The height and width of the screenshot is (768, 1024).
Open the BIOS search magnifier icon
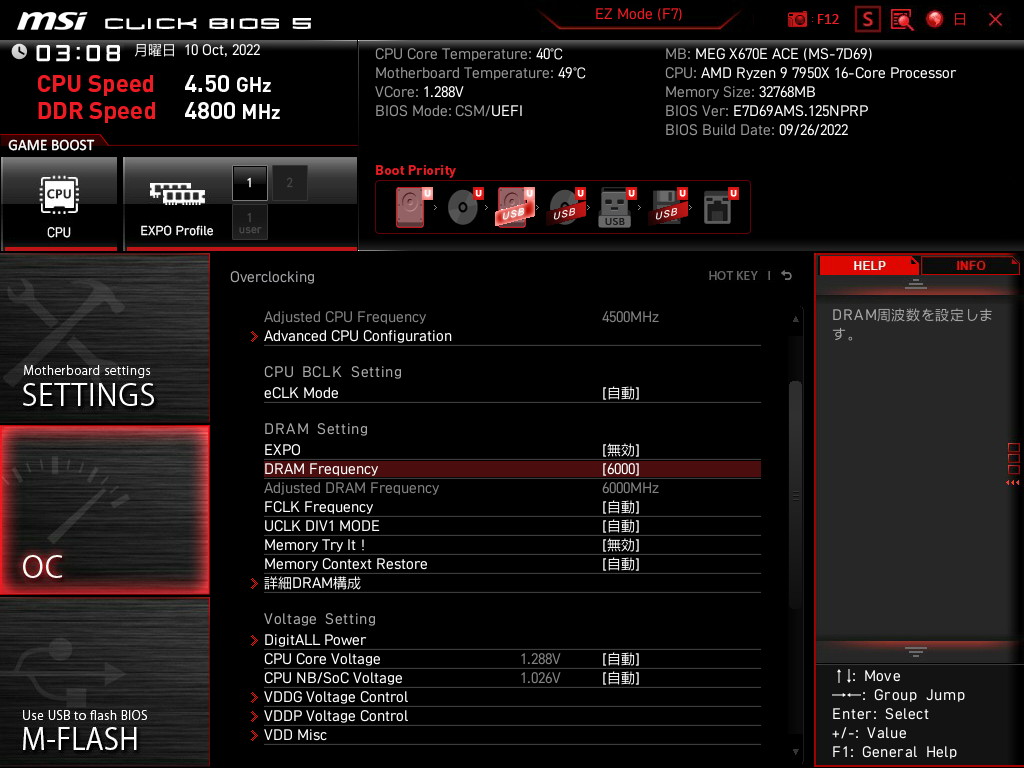pyautogui.click(x=902, y=20)
